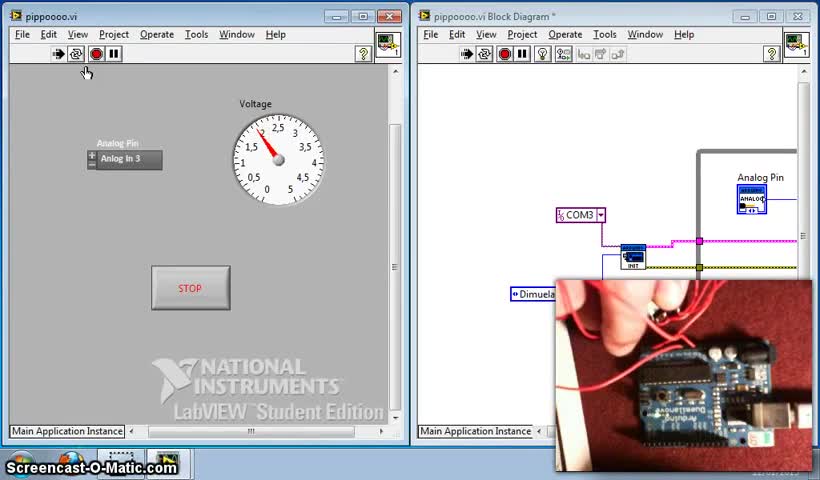This screenshot has width=820, height=480.
Task: Open Project menu in front panel window
Action: 113,35
